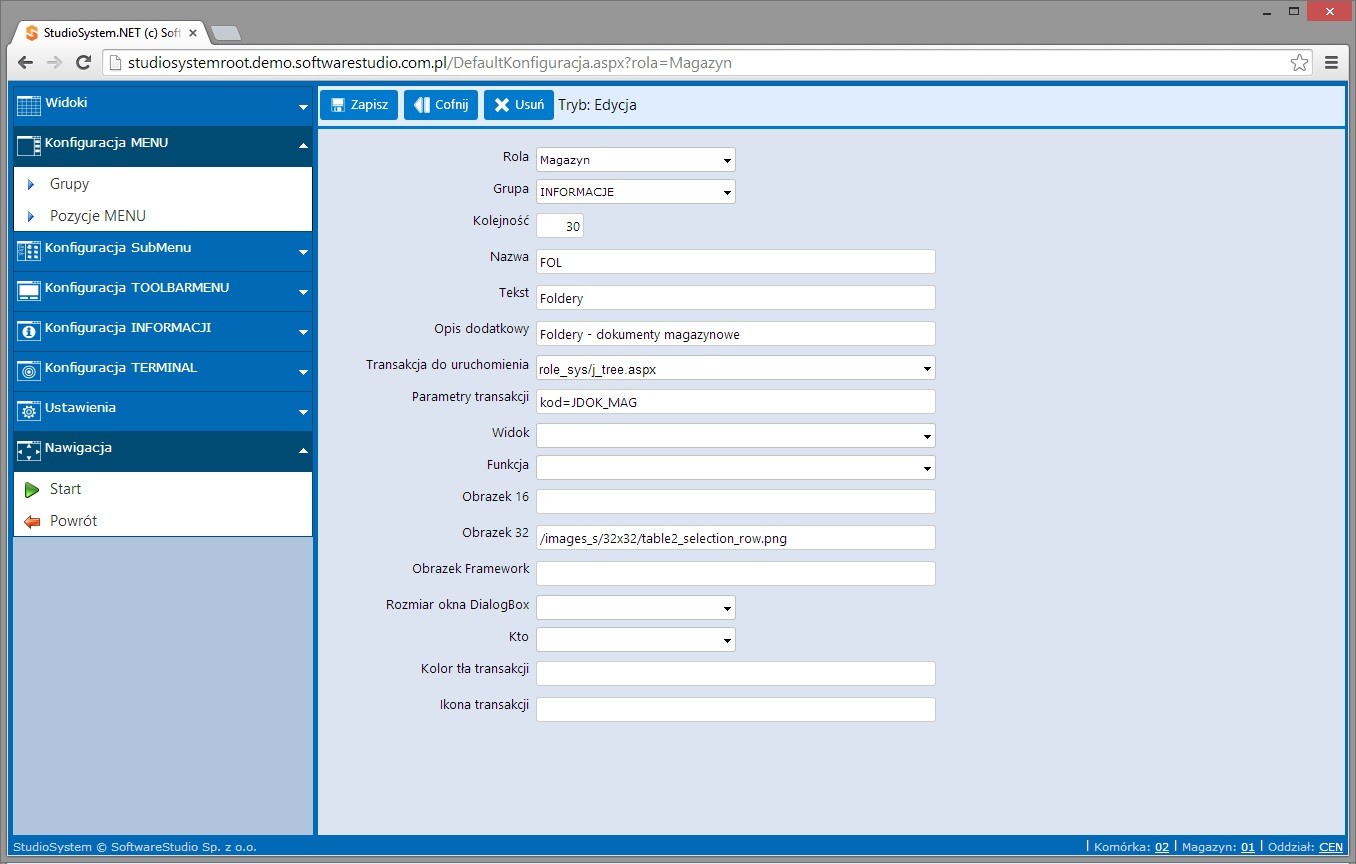Open the Funkcja dropdown
1356x864 pixels.
(736, 467)
